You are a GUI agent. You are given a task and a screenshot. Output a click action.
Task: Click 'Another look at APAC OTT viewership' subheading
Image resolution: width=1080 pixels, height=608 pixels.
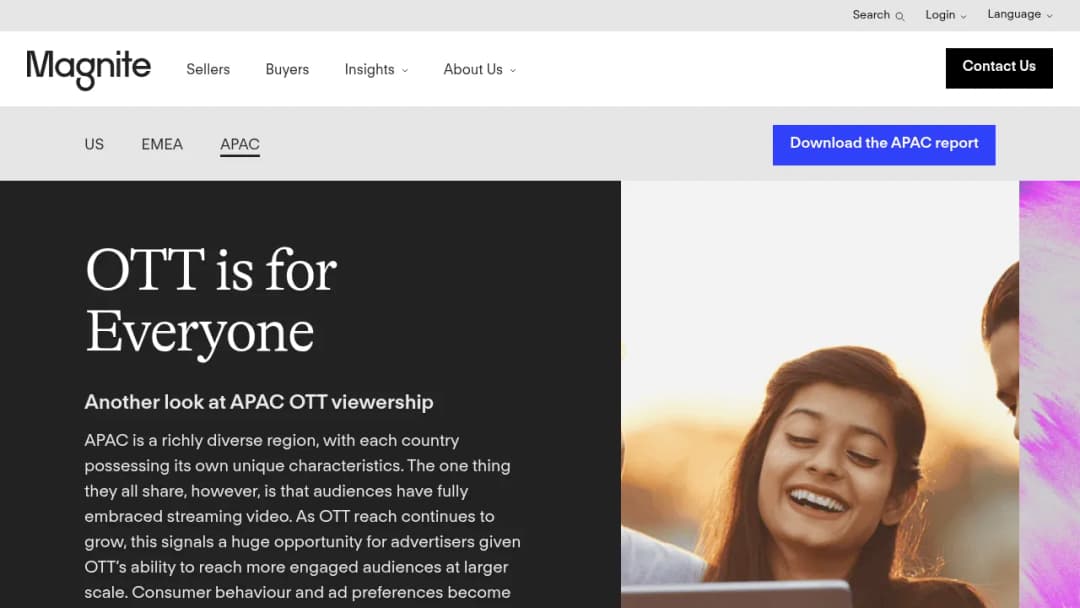pos(259,402)
